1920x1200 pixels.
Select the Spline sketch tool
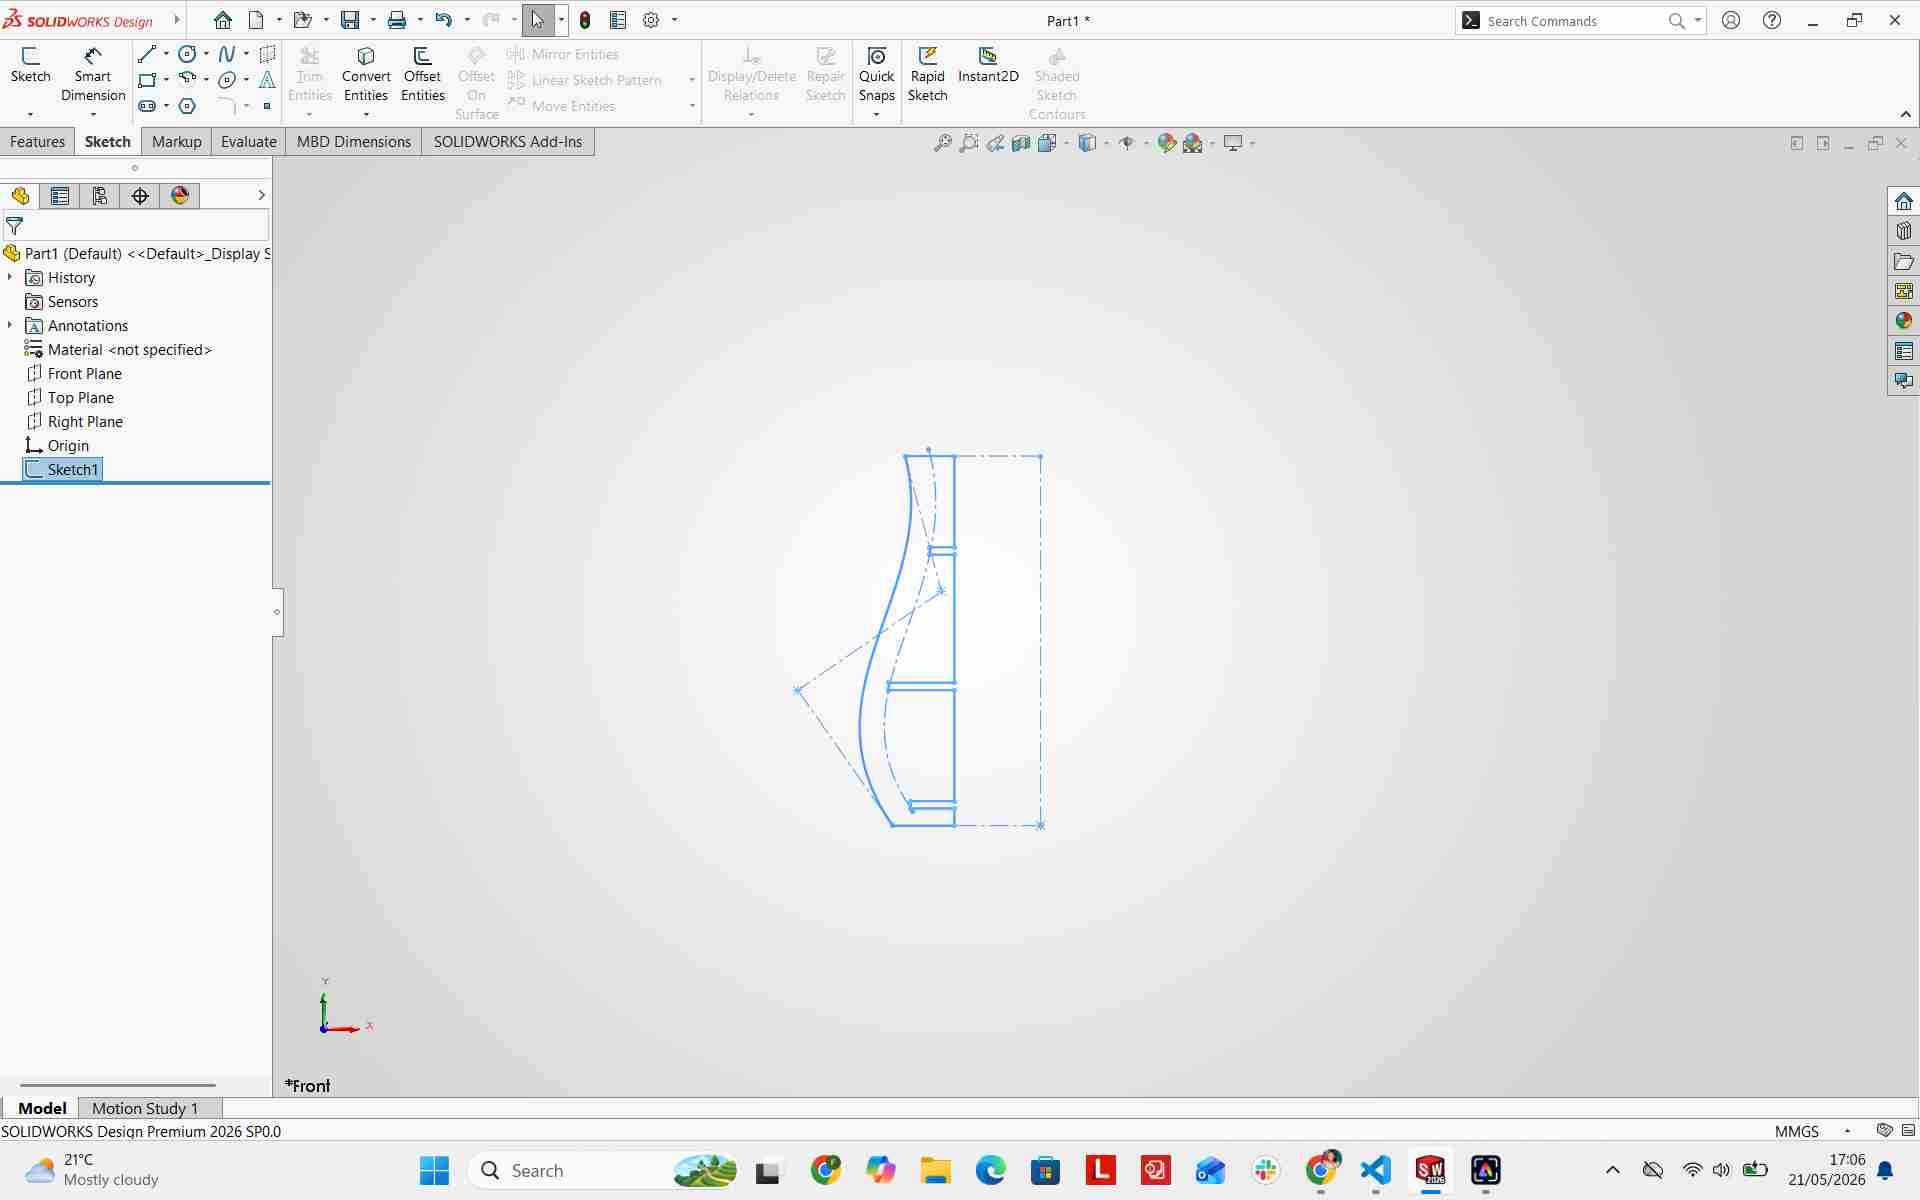pyautogui.click(x=227, y=54)
